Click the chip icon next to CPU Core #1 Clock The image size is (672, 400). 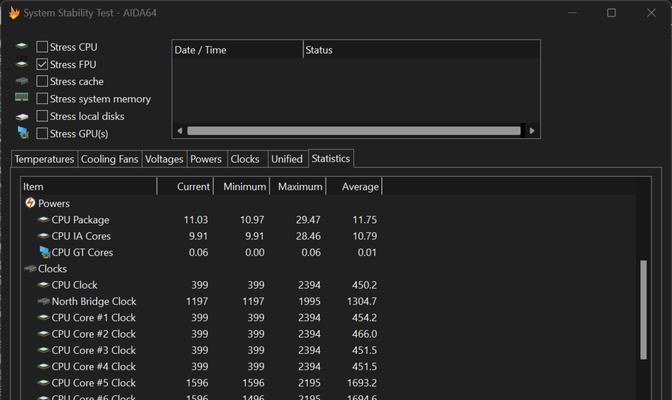pos(43,317)
